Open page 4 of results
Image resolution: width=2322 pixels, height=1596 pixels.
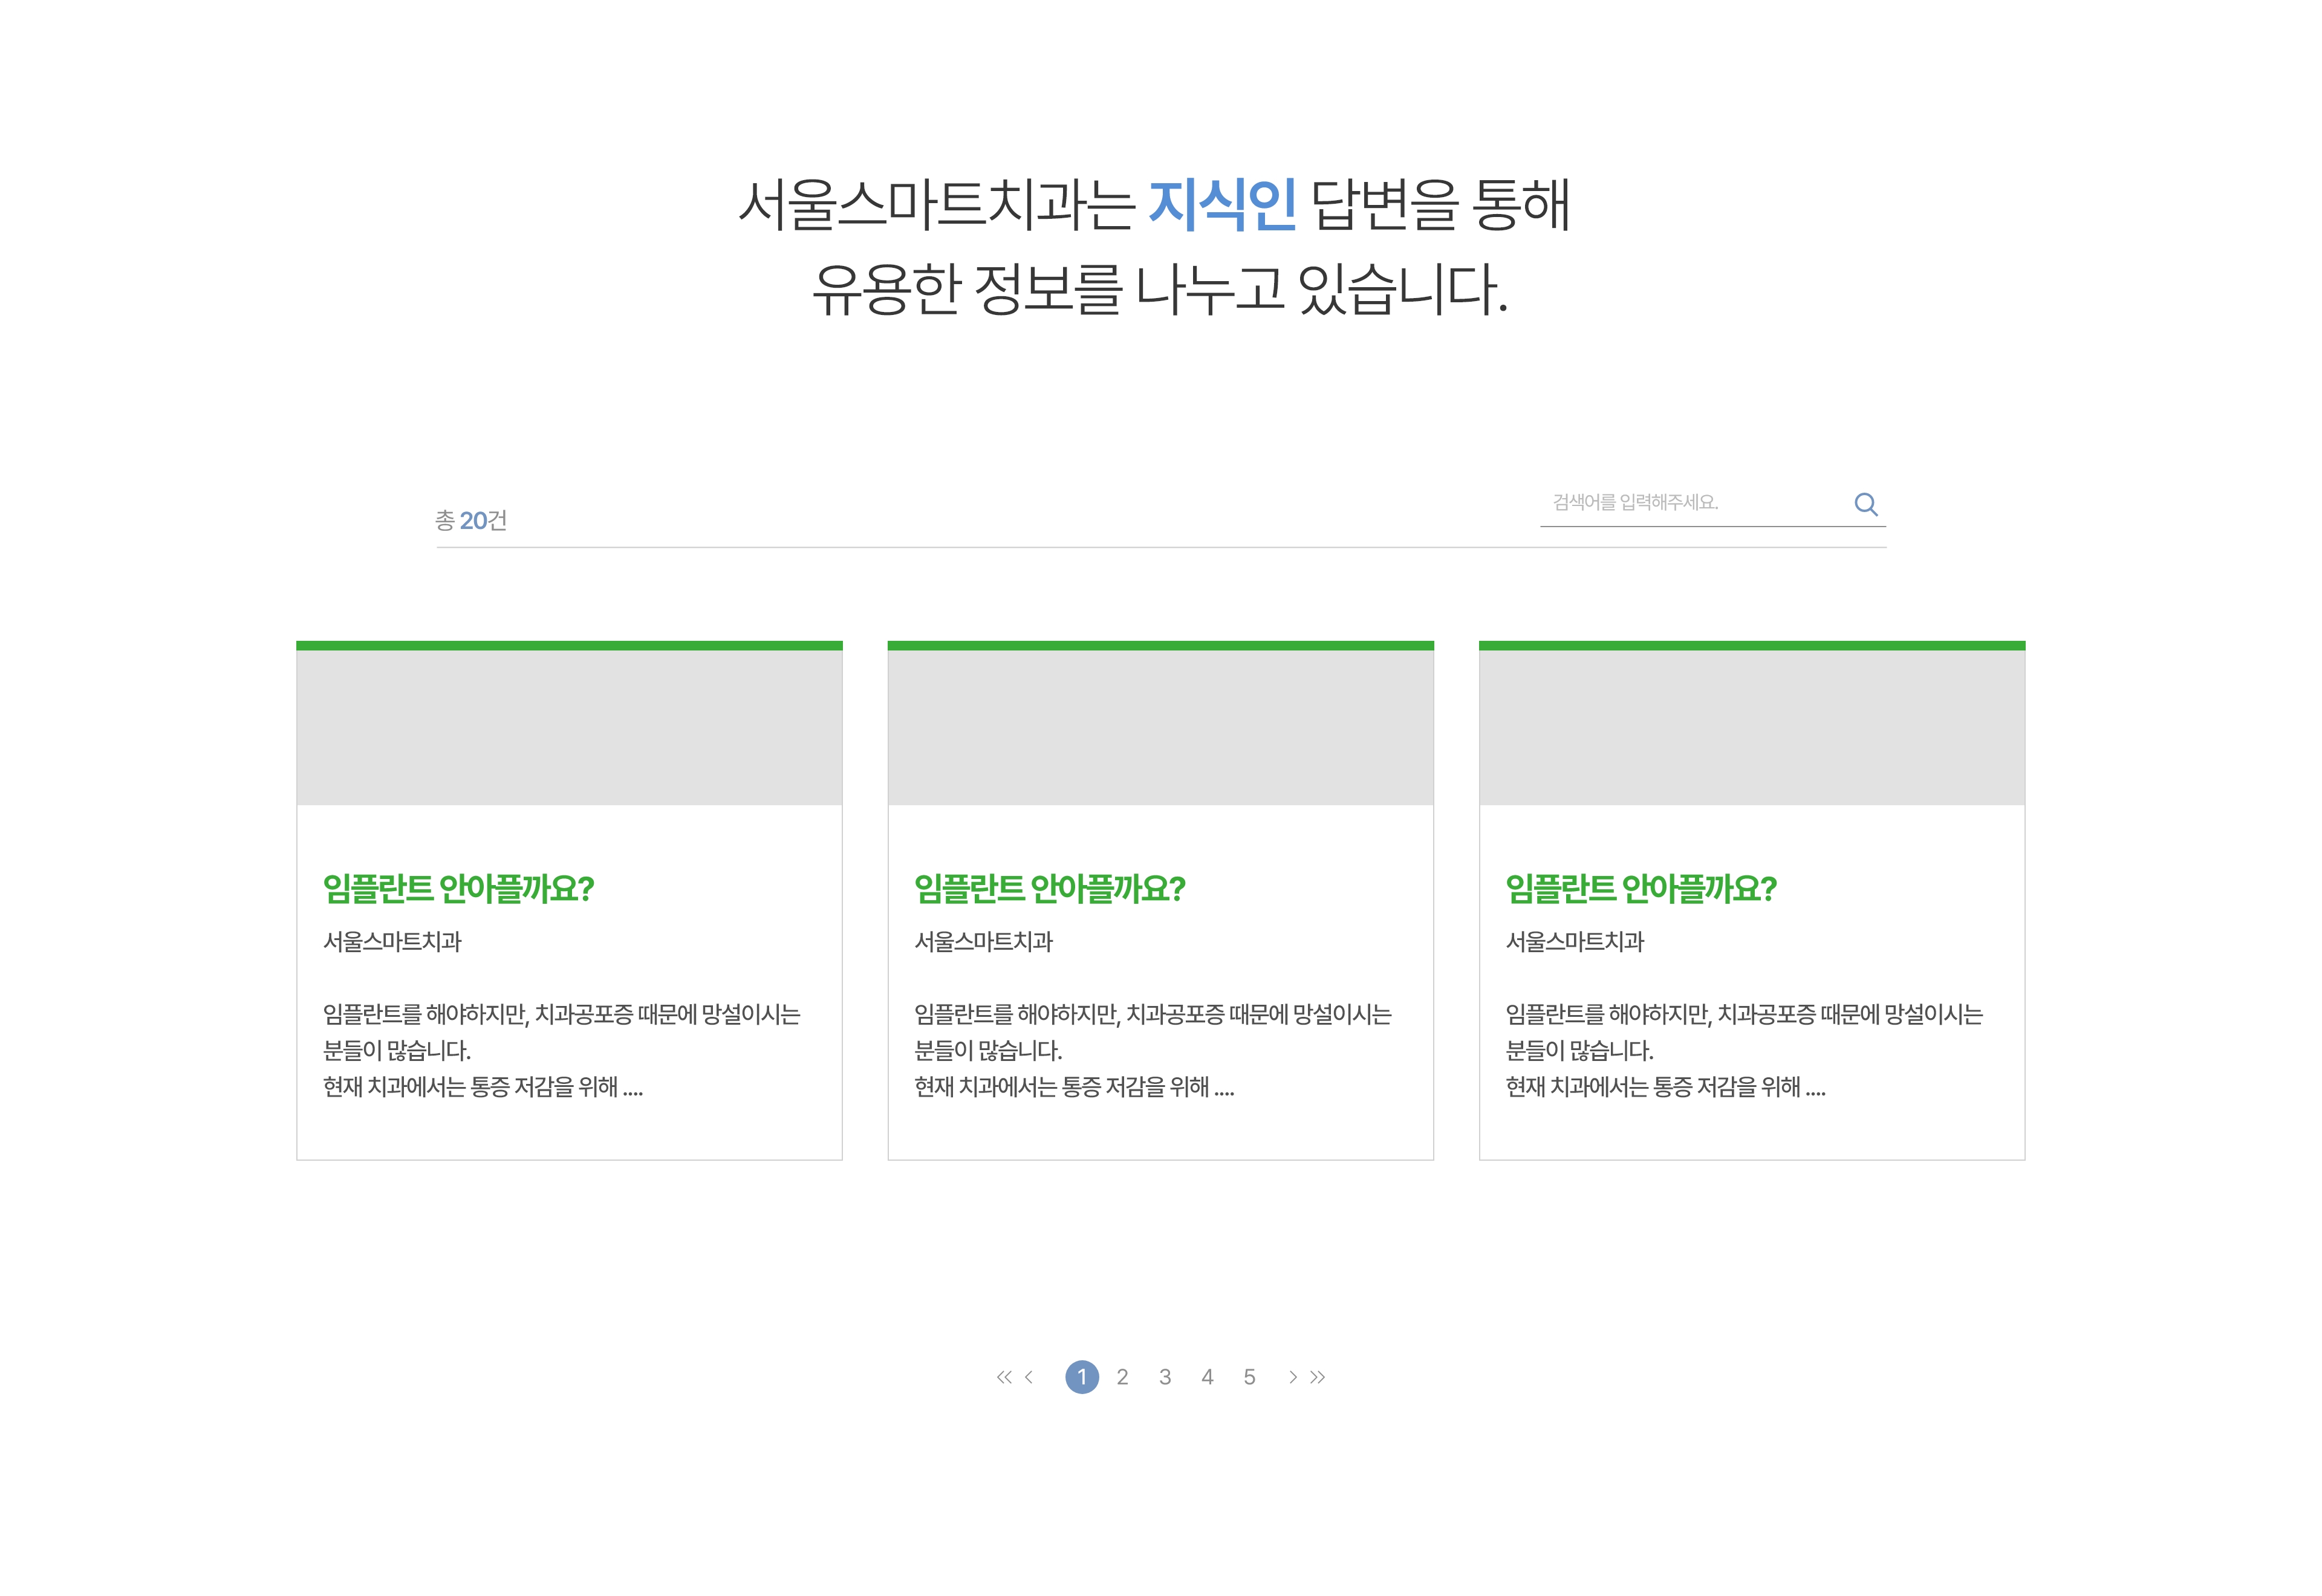click(1207, 1377)
